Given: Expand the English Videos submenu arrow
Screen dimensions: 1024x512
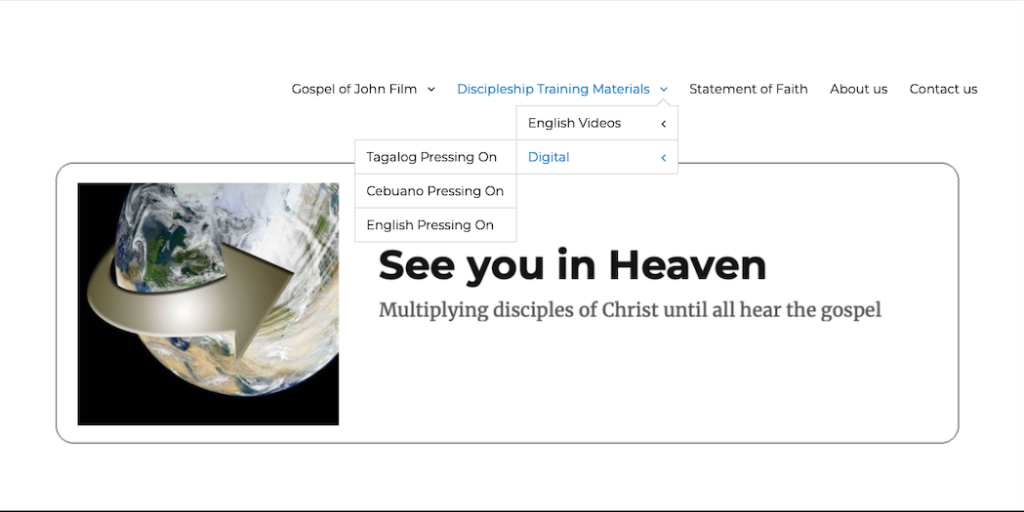Looking at the screenshot, I should pyautogui.click(x=663, y=124).
